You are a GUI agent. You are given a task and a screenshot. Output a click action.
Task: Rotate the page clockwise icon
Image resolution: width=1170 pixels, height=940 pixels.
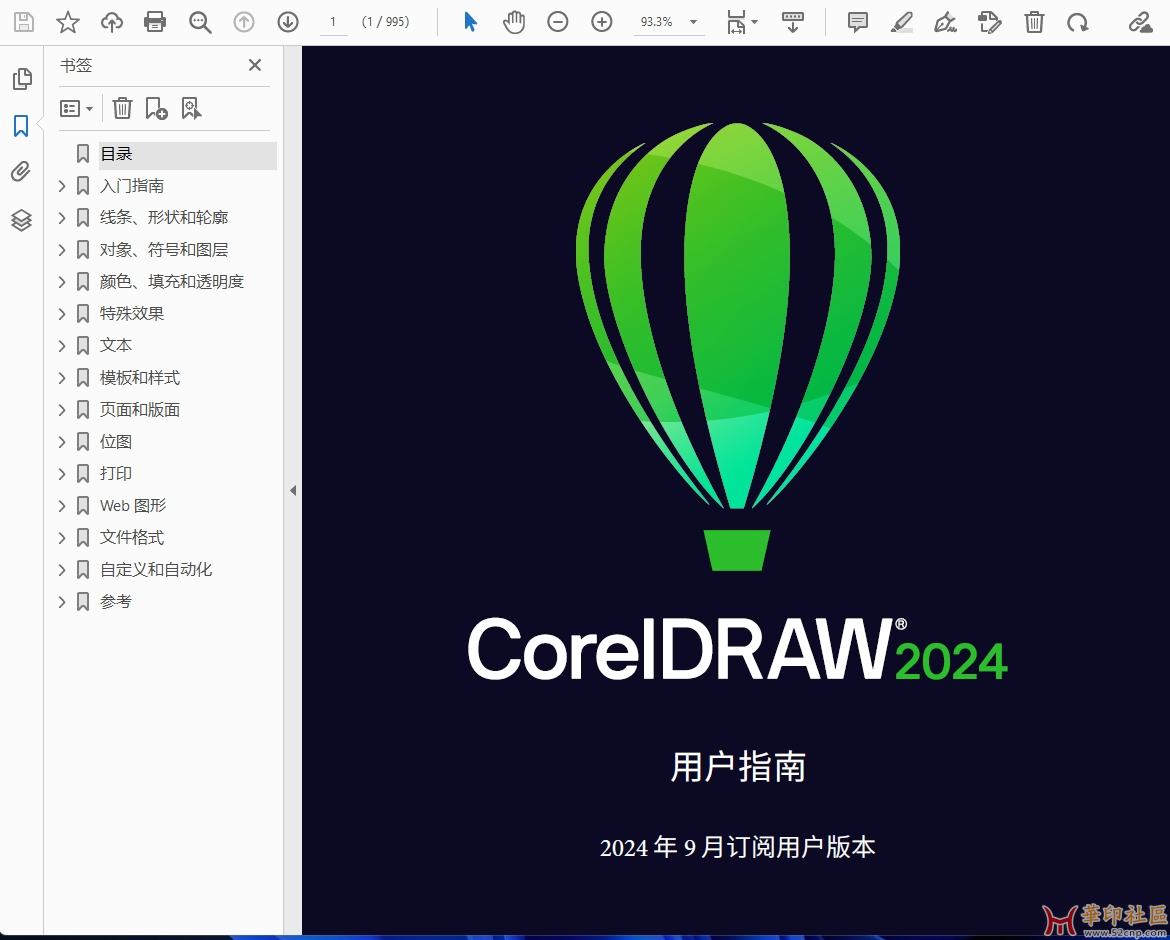click(x=1077, y=22)
